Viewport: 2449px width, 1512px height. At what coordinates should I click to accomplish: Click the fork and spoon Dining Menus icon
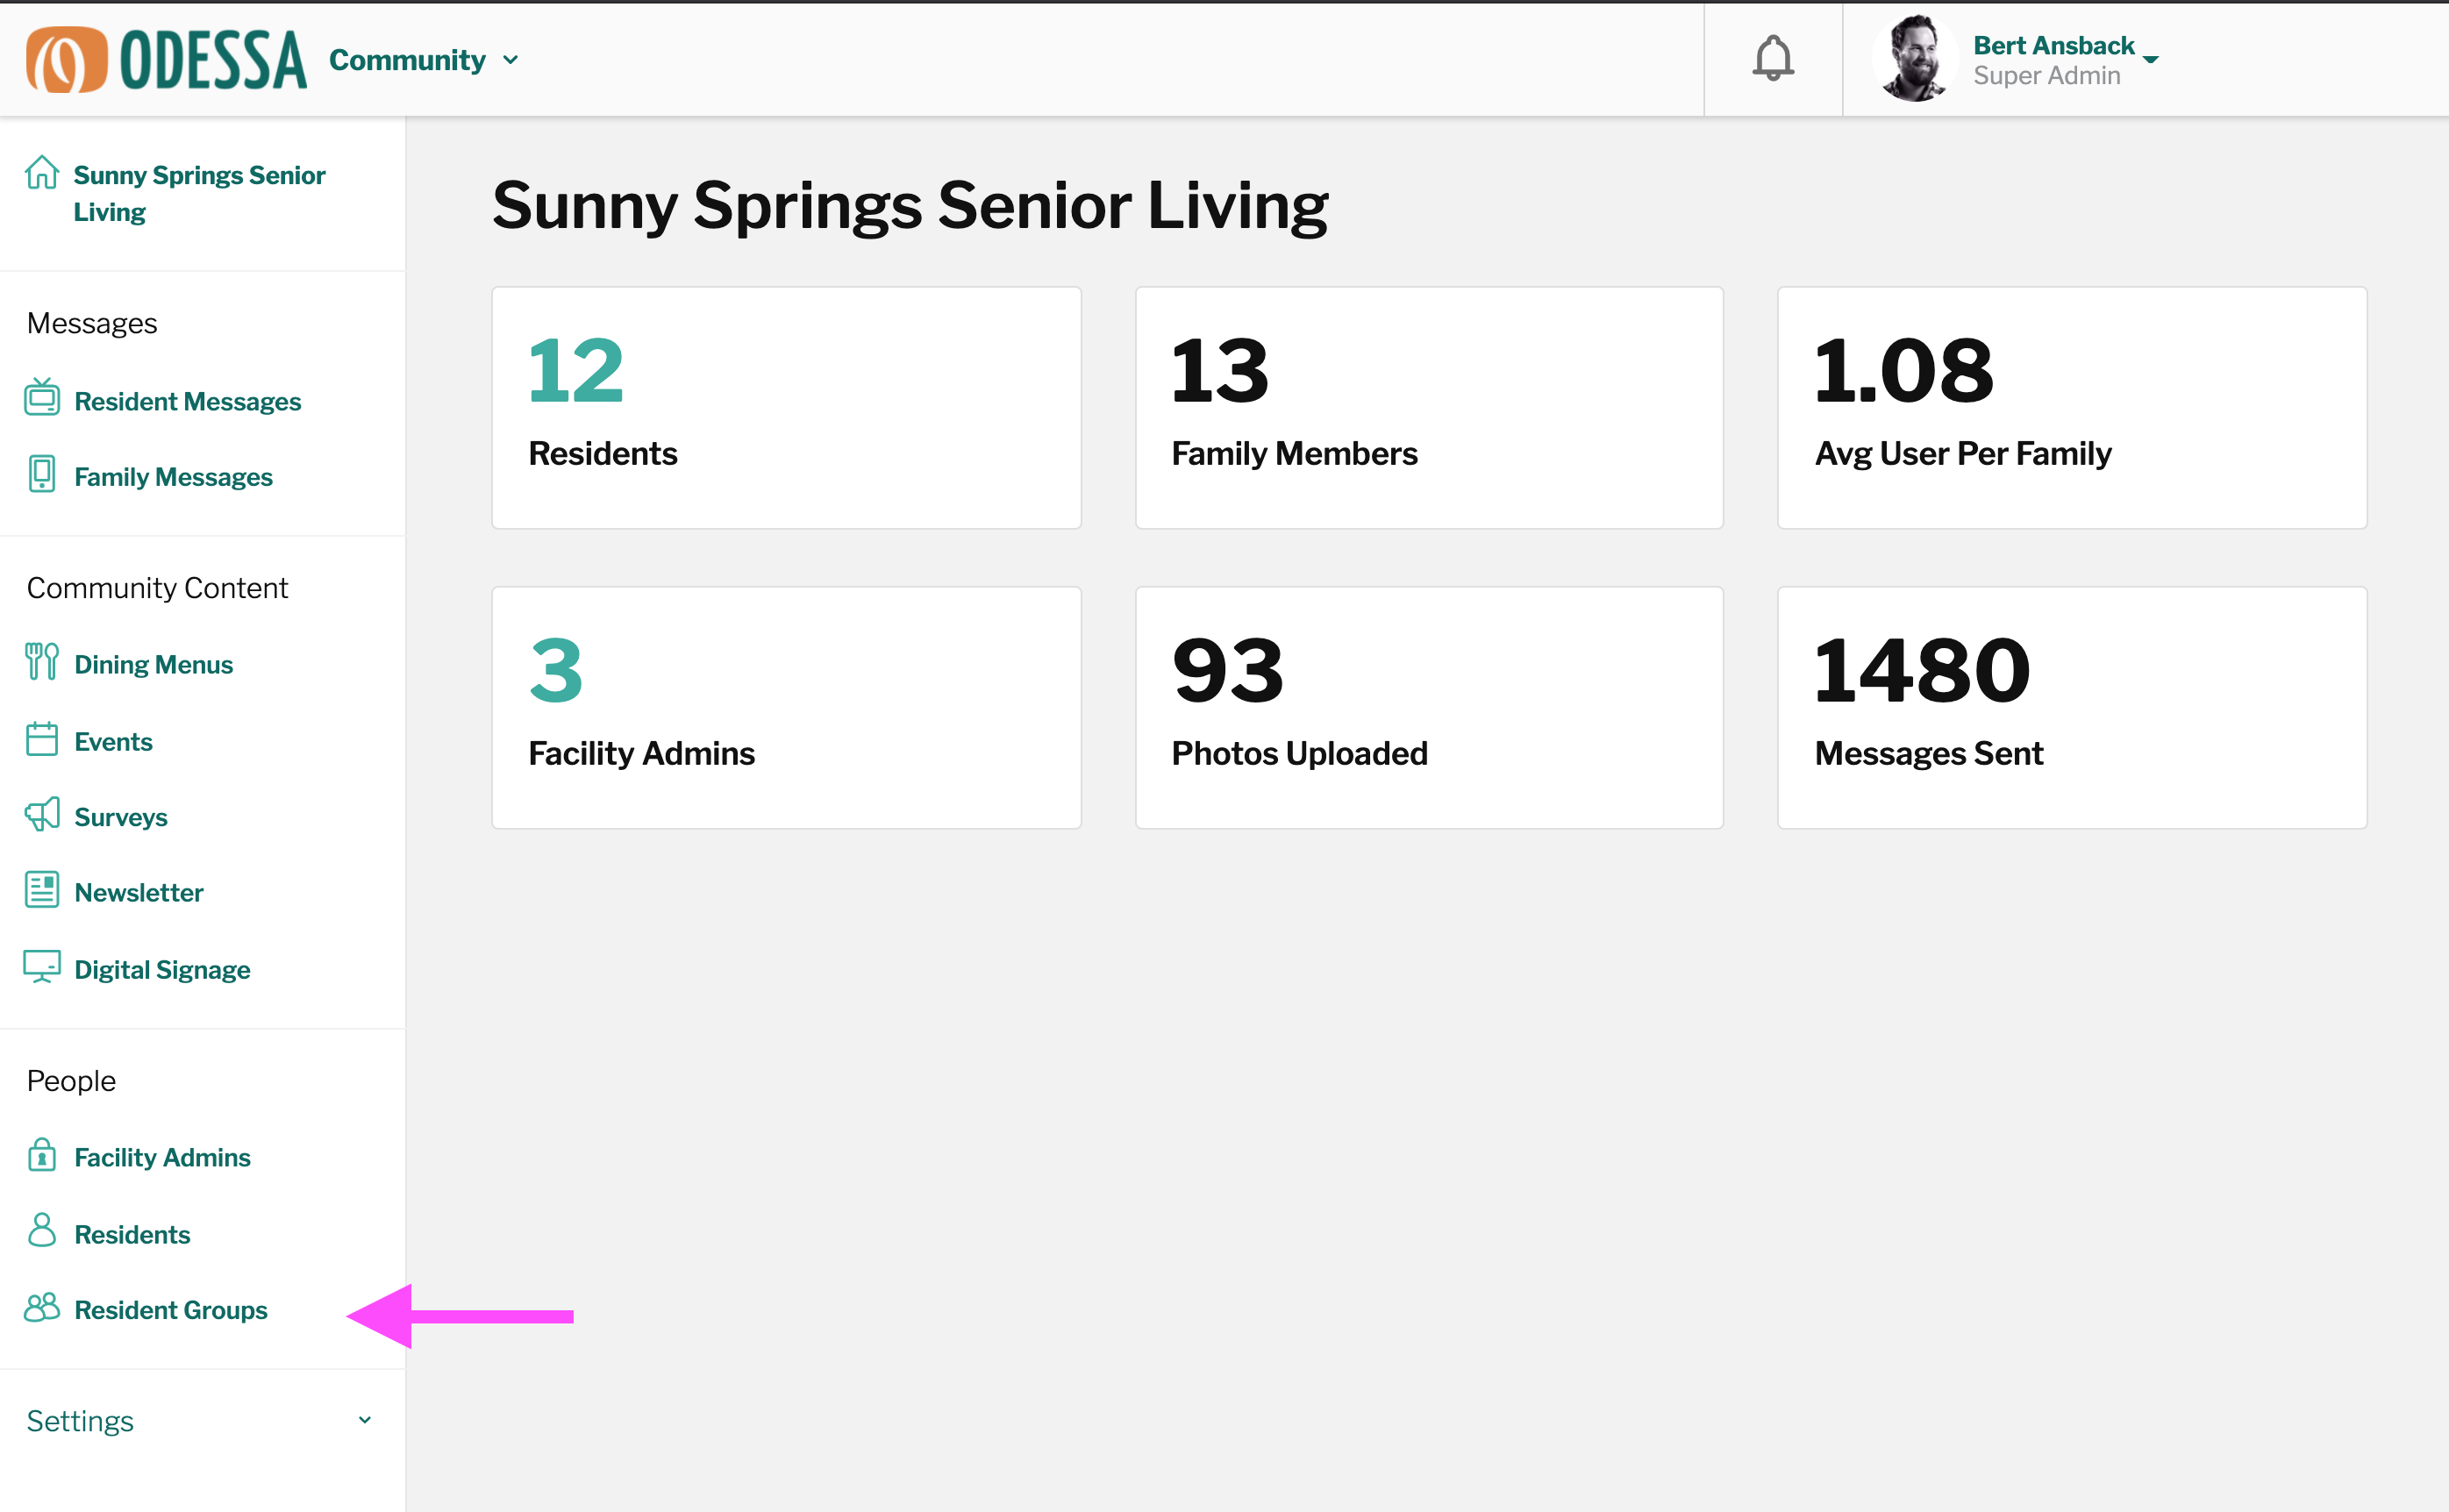point(42,662)
